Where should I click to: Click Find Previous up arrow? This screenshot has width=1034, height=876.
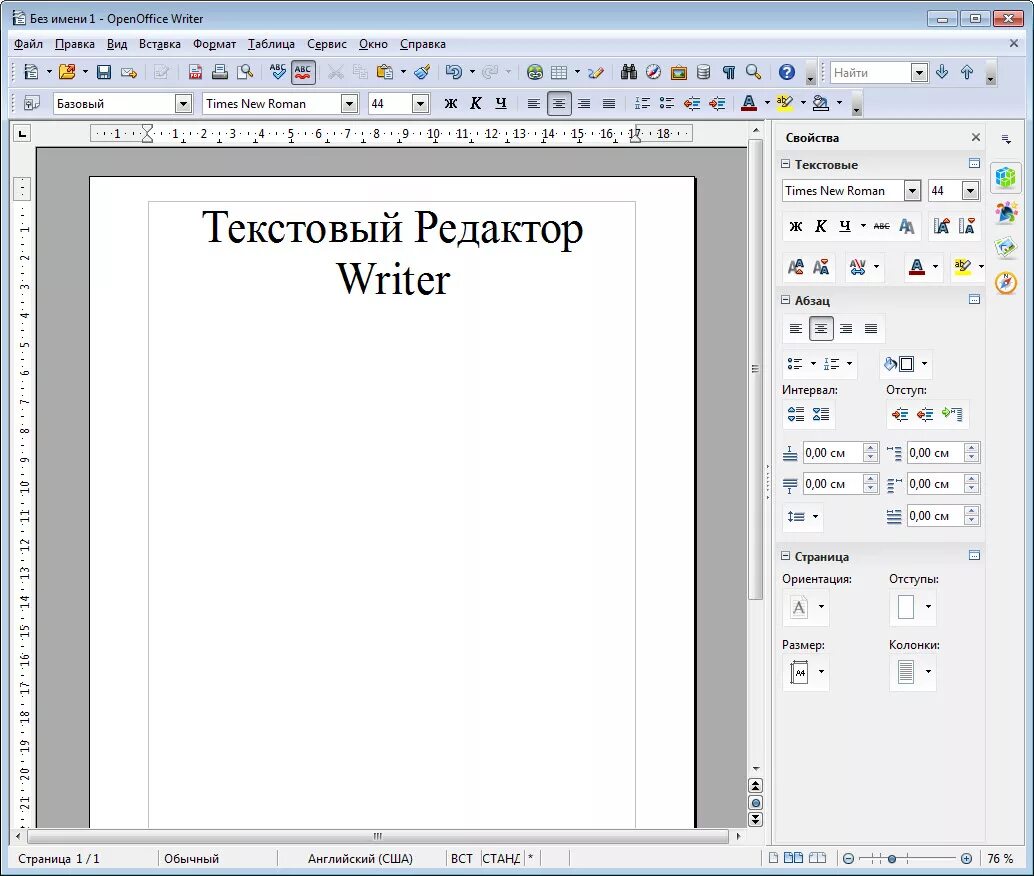coord(967,72)
